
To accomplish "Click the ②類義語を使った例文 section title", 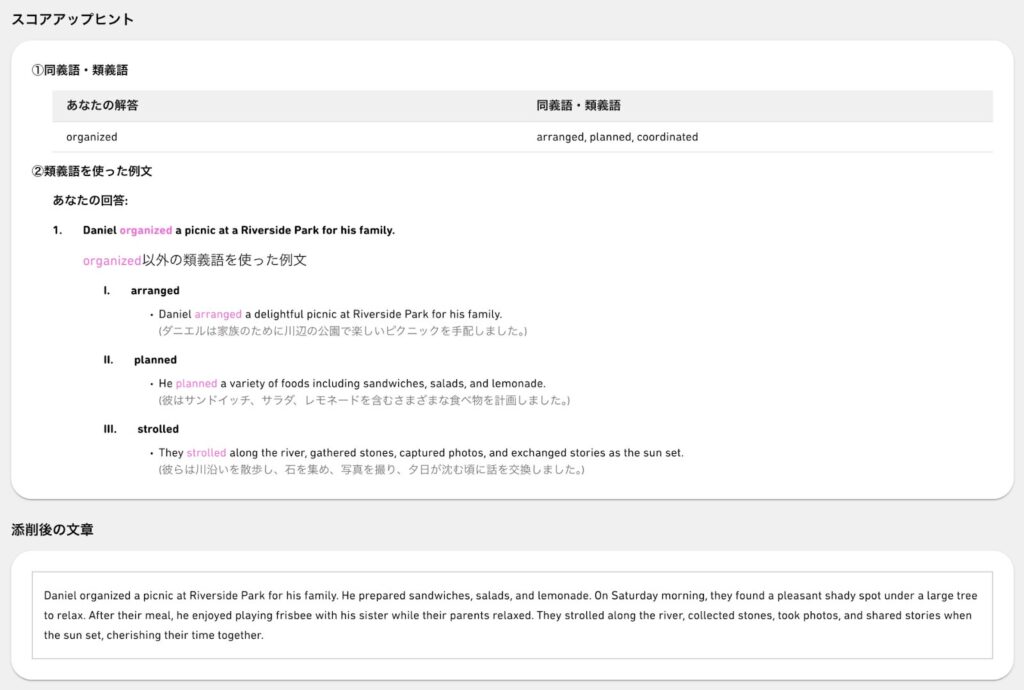I will coord(91,172).
